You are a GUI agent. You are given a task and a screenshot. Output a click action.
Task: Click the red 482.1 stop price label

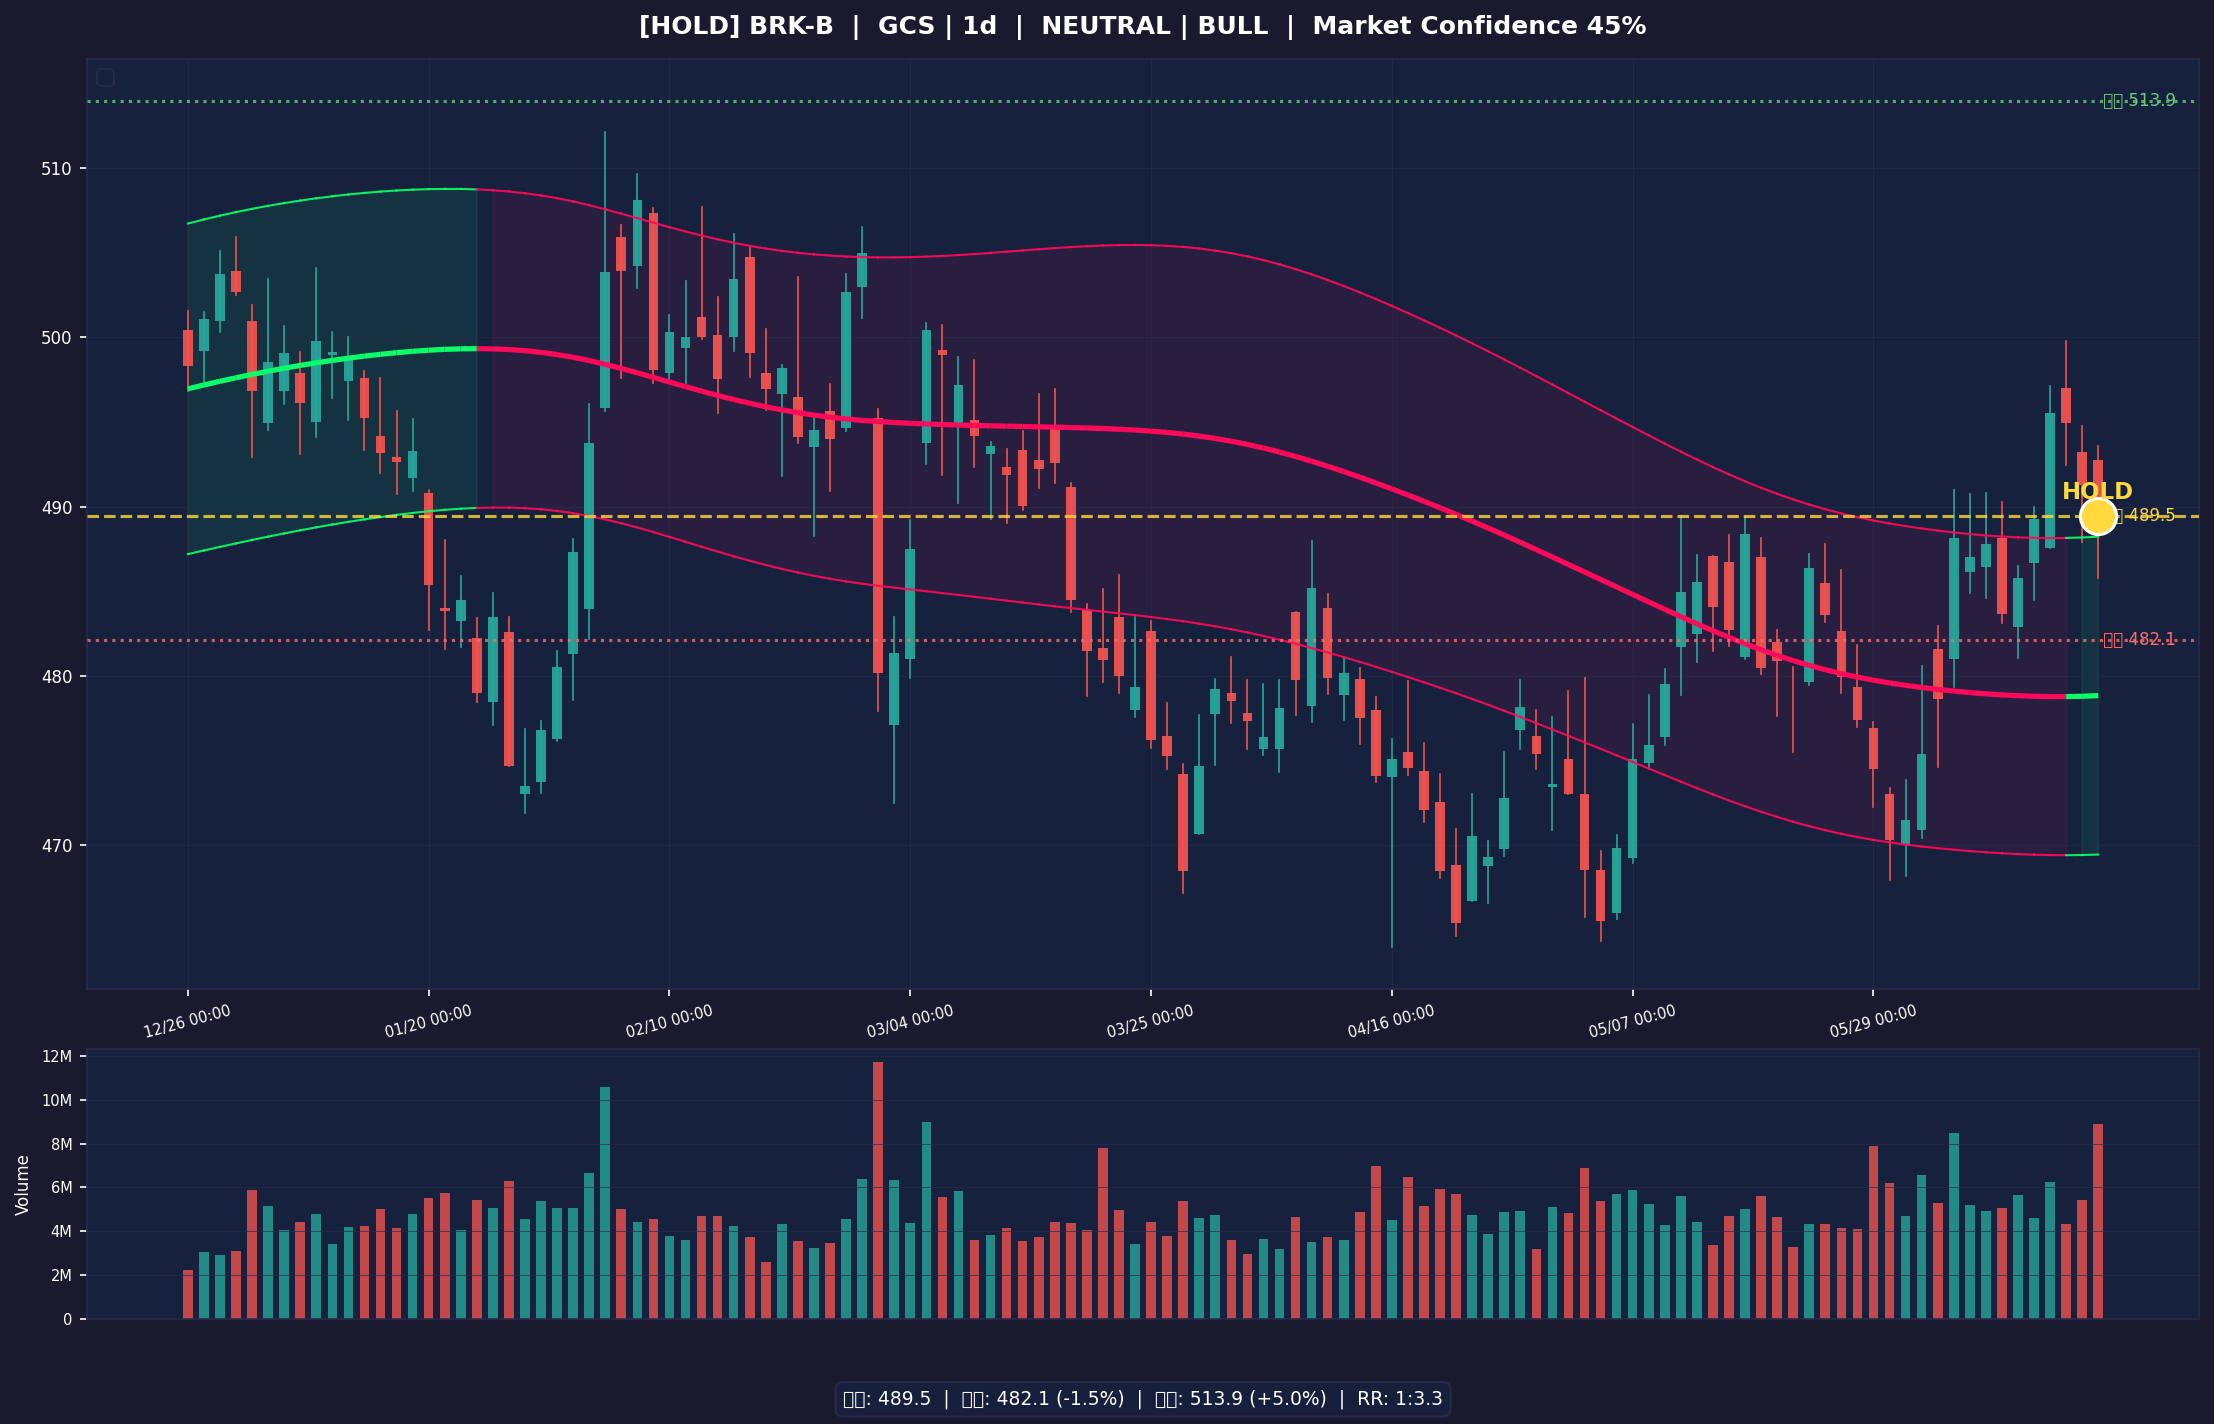coord(2139,640)
